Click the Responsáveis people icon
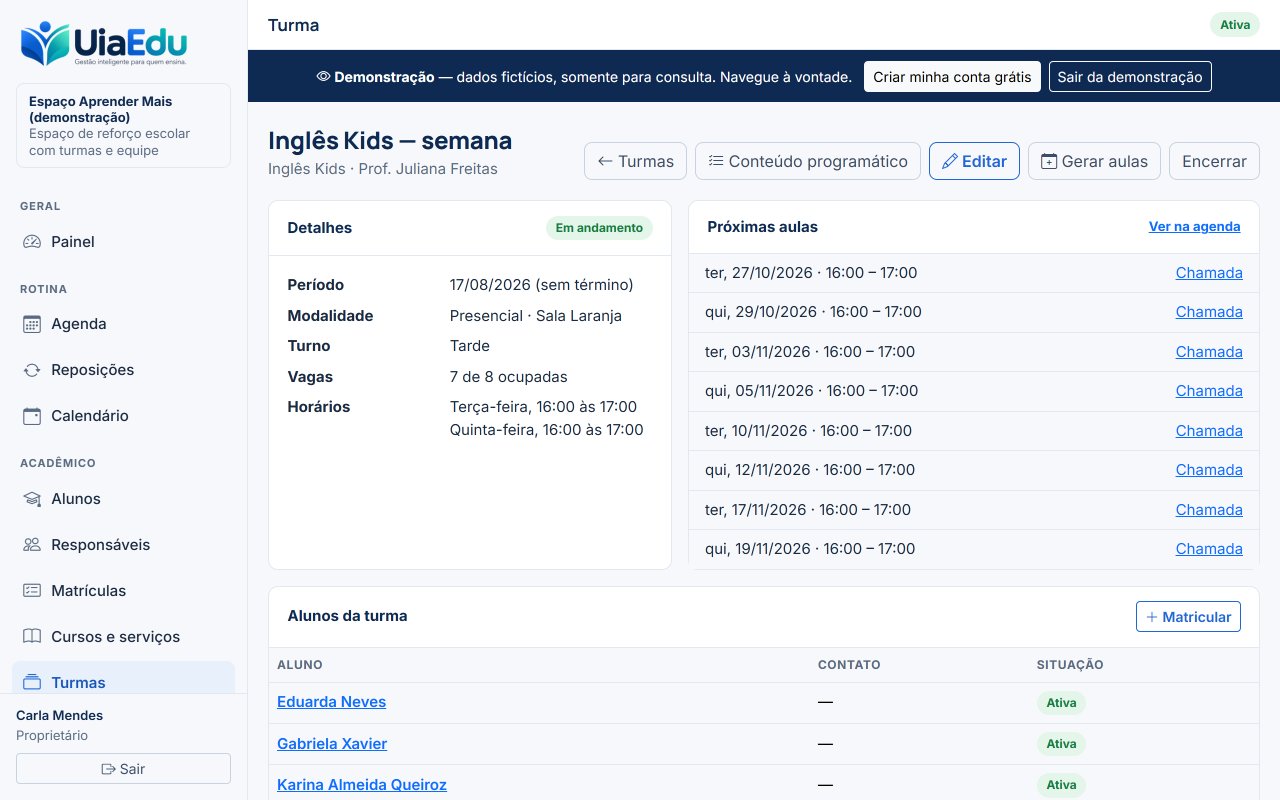The image size is (1280, 800). (x=32, y=545)
